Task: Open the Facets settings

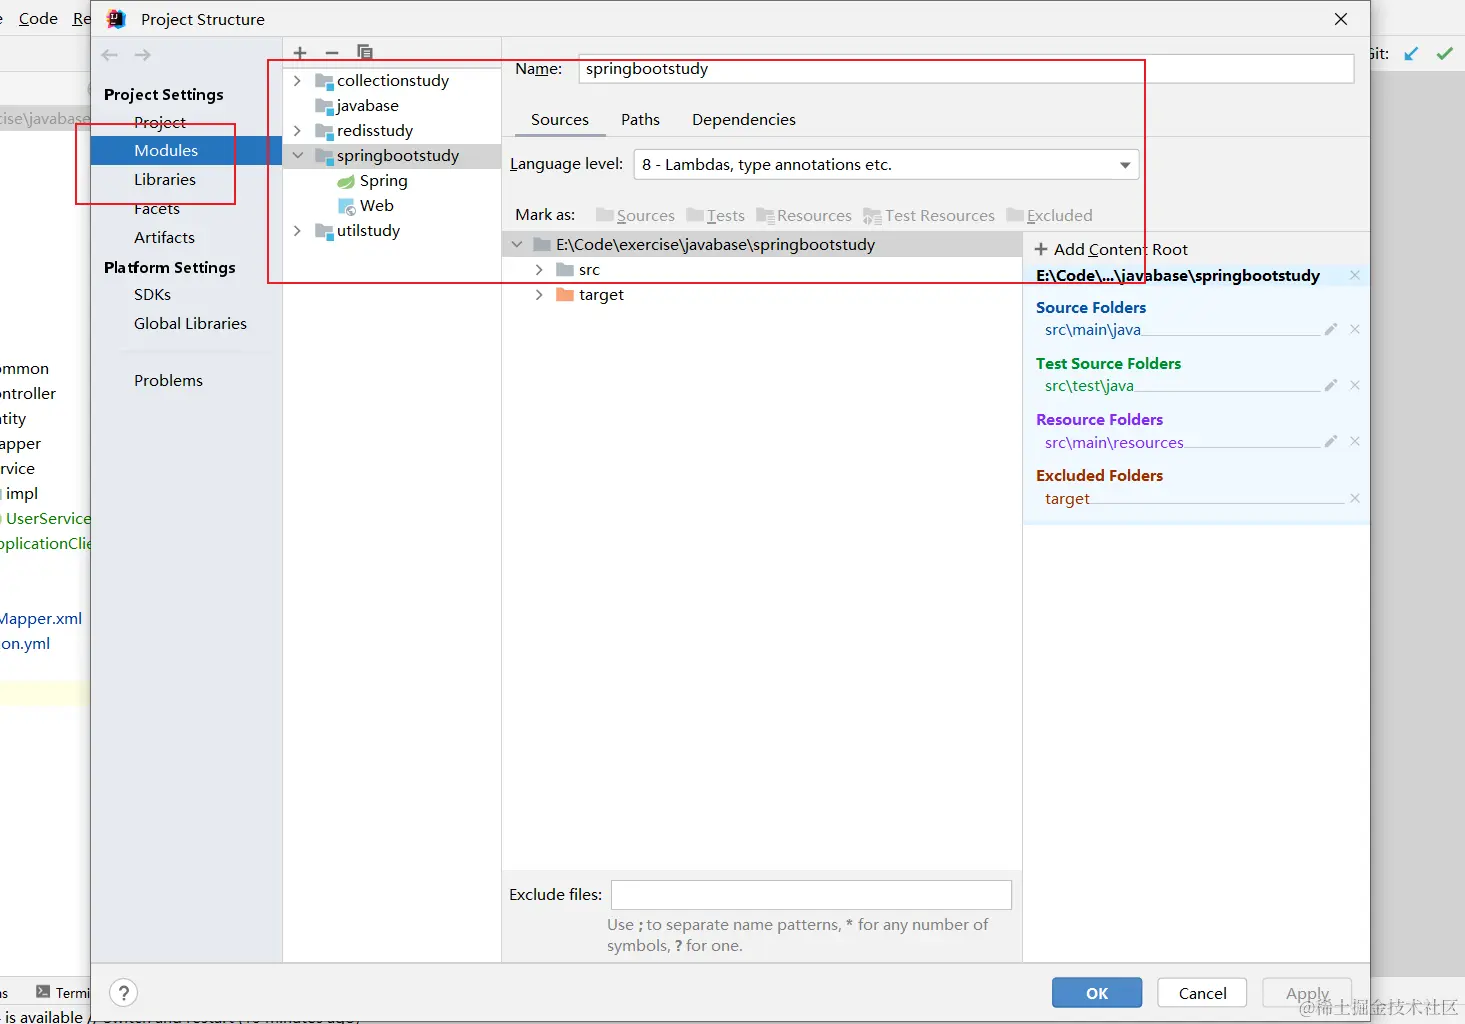Action: click(x=157, y=208)
